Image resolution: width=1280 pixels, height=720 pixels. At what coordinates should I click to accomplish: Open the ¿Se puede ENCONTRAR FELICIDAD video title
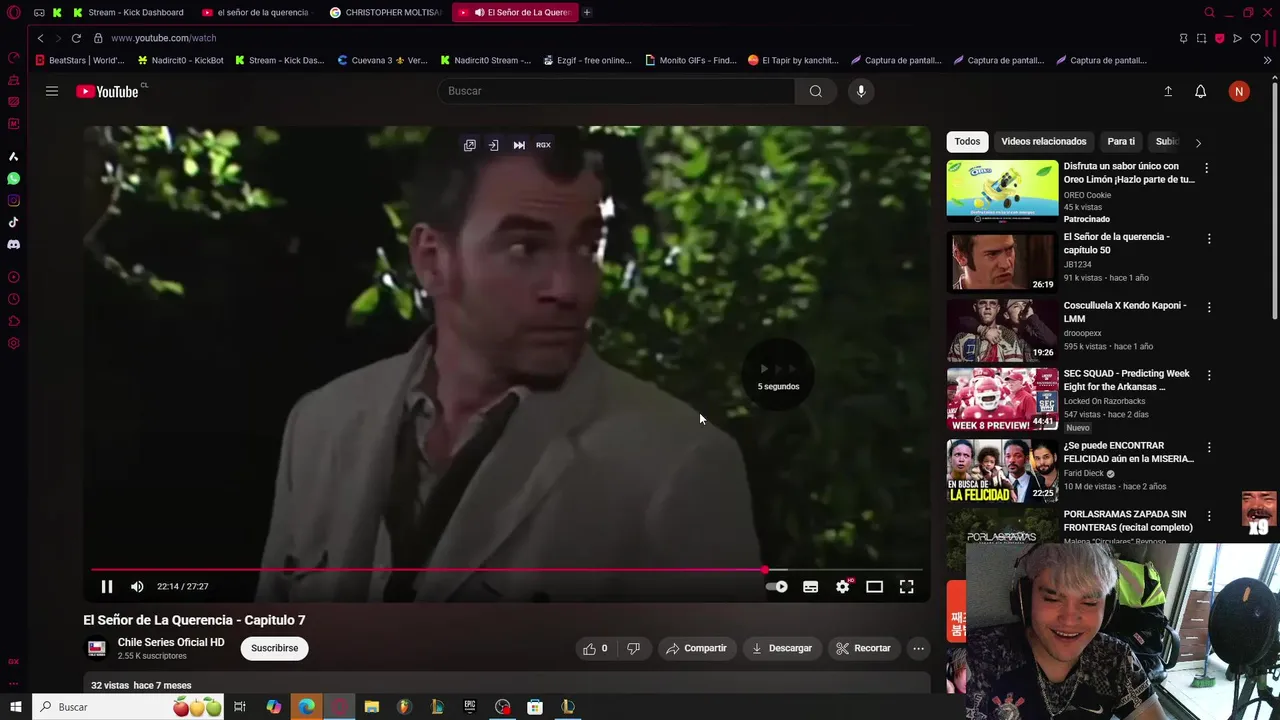coord(1129,452)
